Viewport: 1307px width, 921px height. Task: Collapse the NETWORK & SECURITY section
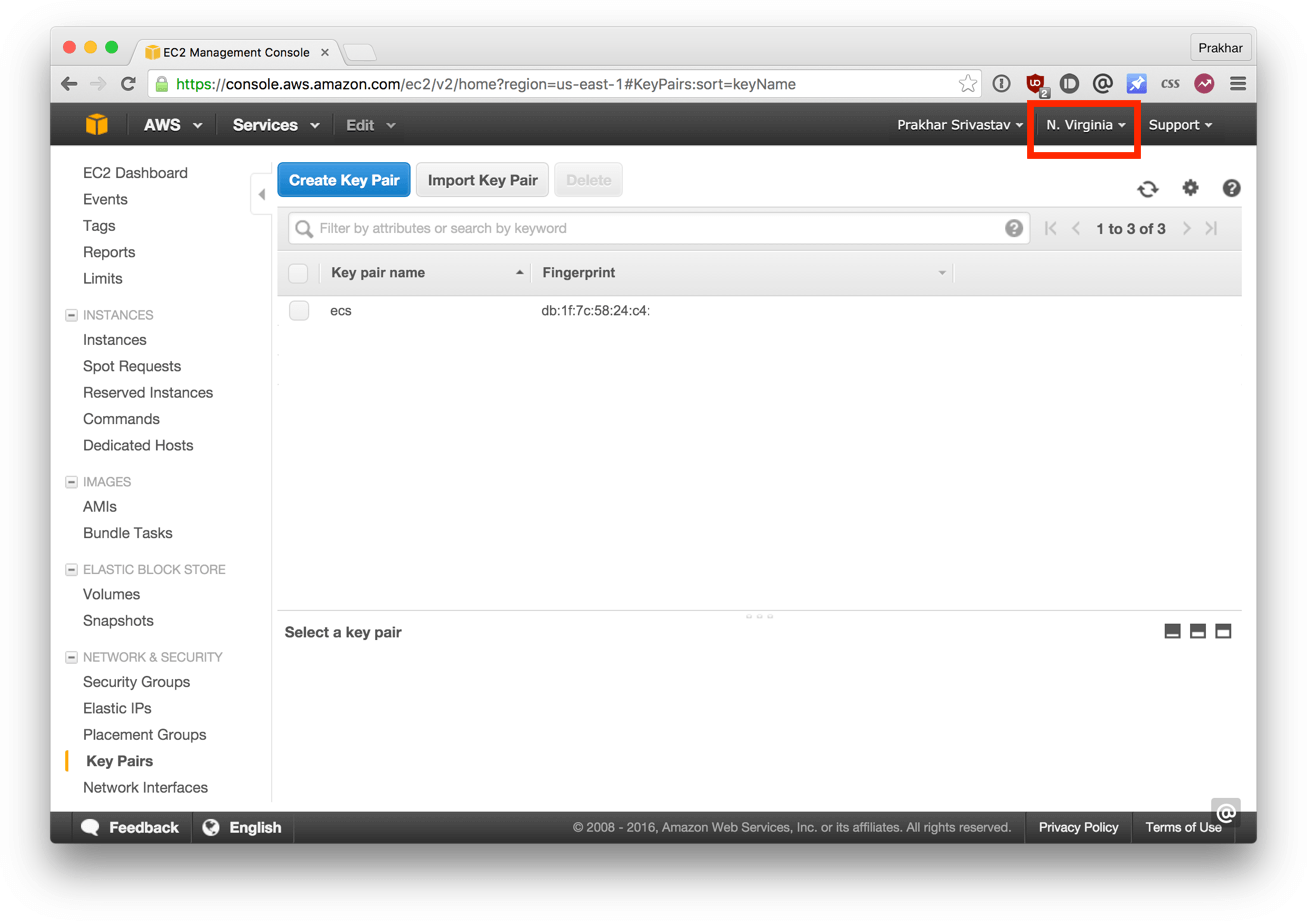click(x=71, y=657)
